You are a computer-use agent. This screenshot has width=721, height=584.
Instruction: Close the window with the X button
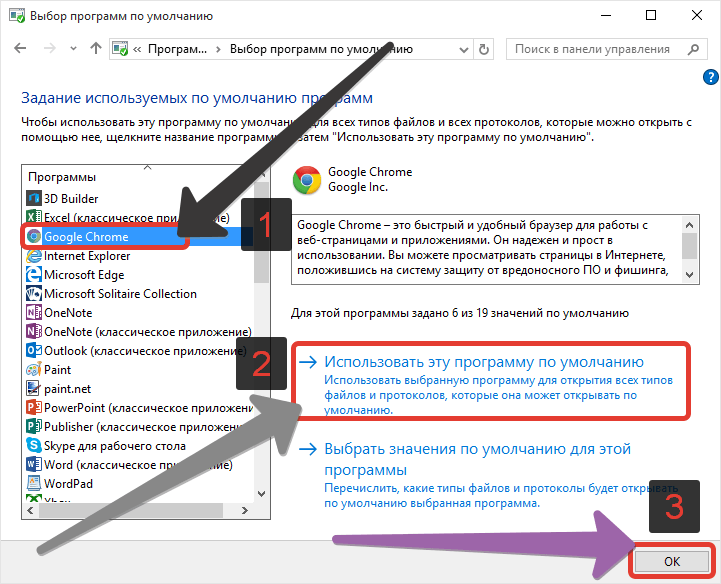[x=697, y=15]
